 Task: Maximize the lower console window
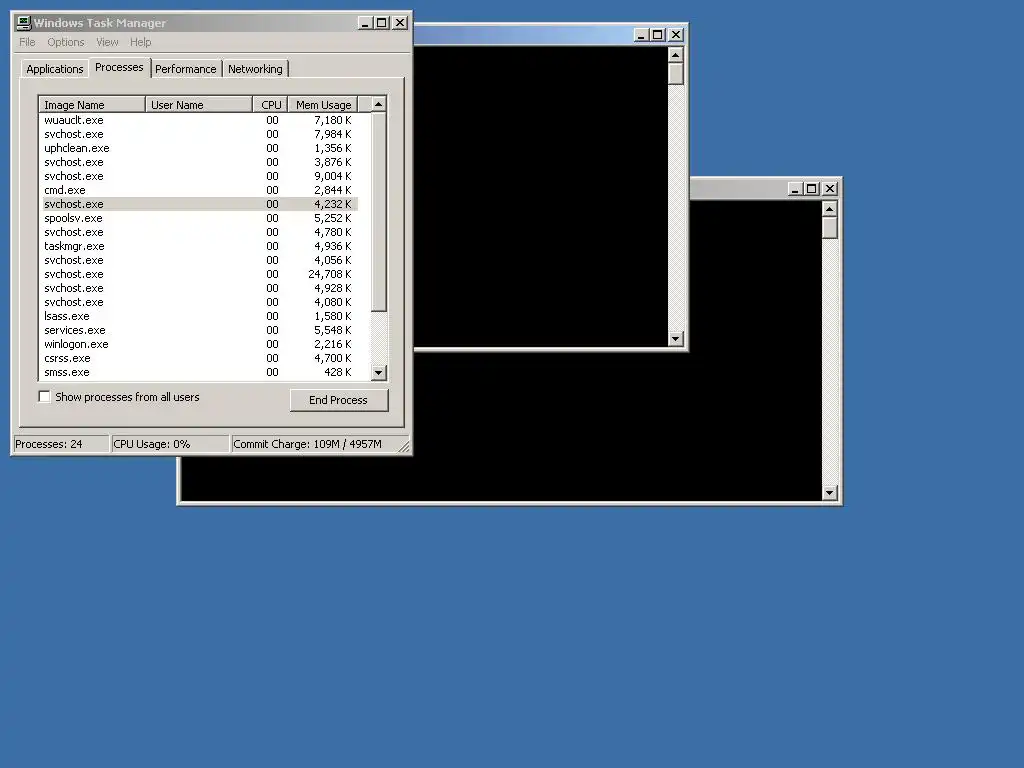812,189
